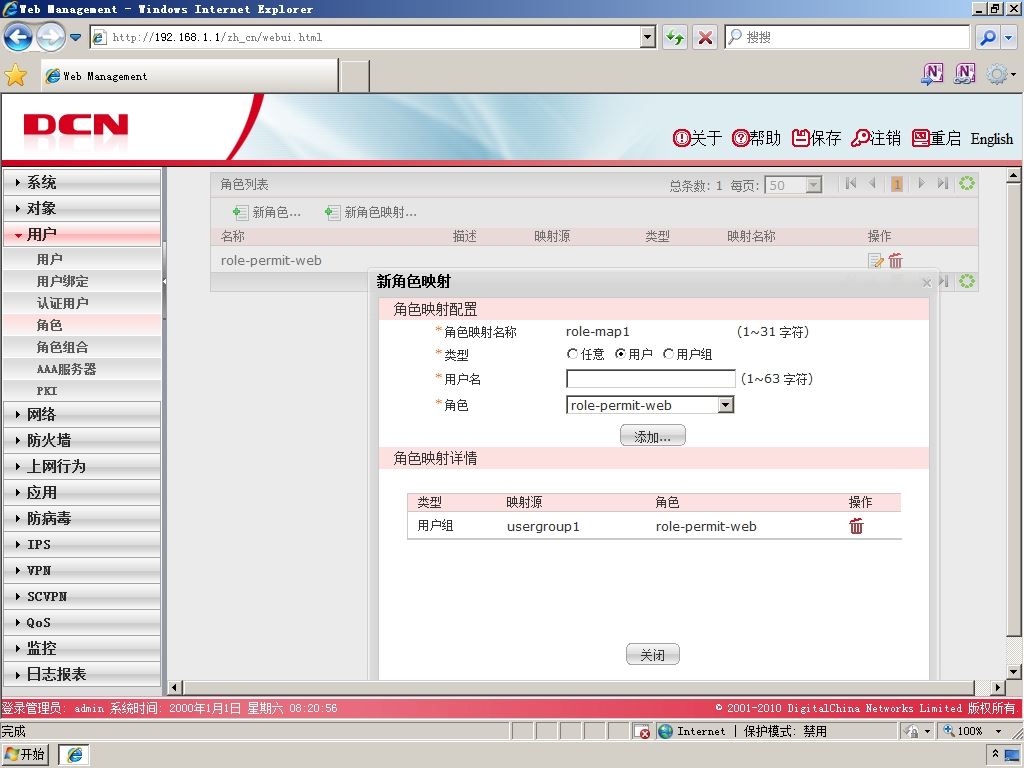The image size is (1024, 768).
Task: Open the 角色组合 submenu item
Action: pyautogui.click(x=82, y=347)
